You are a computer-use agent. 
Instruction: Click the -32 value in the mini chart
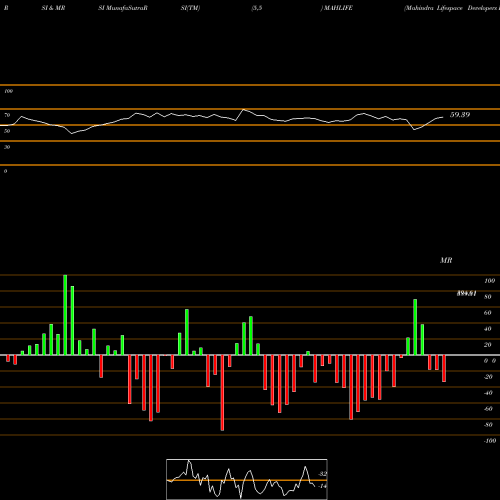coord(323,474)
